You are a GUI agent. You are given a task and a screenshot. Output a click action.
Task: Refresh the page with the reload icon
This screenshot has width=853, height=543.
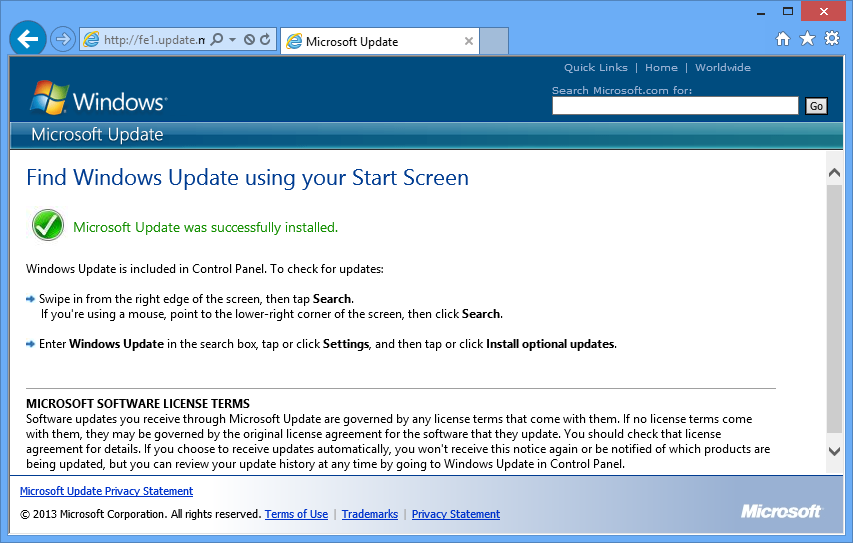click(x=265, y=39)
